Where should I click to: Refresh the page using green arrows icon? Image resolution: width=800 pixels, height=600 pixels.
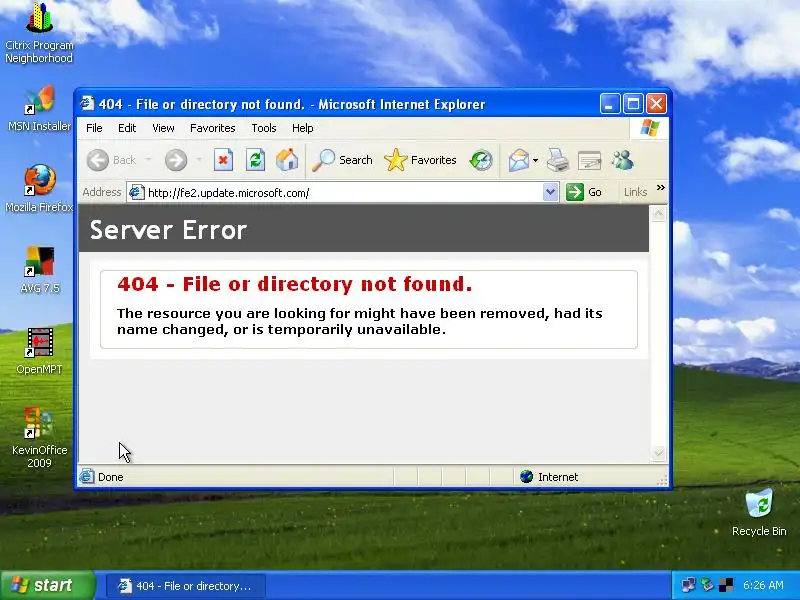click(255, 160)
